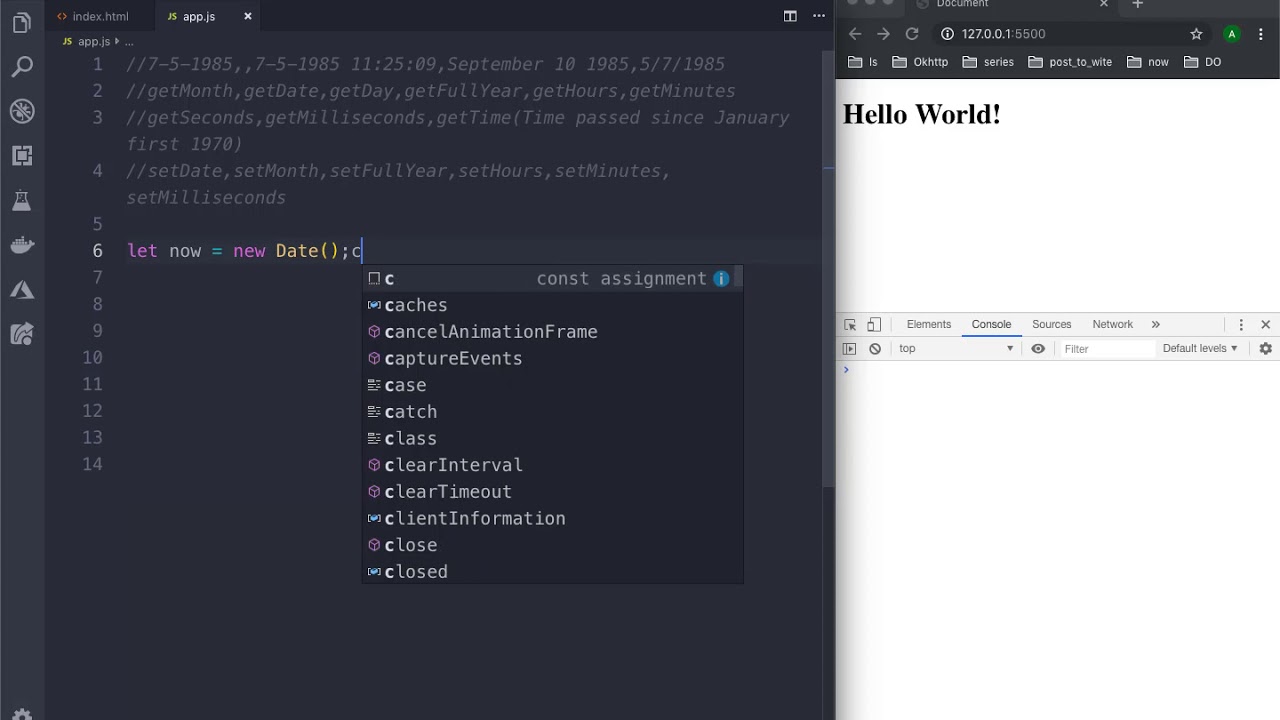Switch to the DevTools Sources tab

pos(1051,325)
